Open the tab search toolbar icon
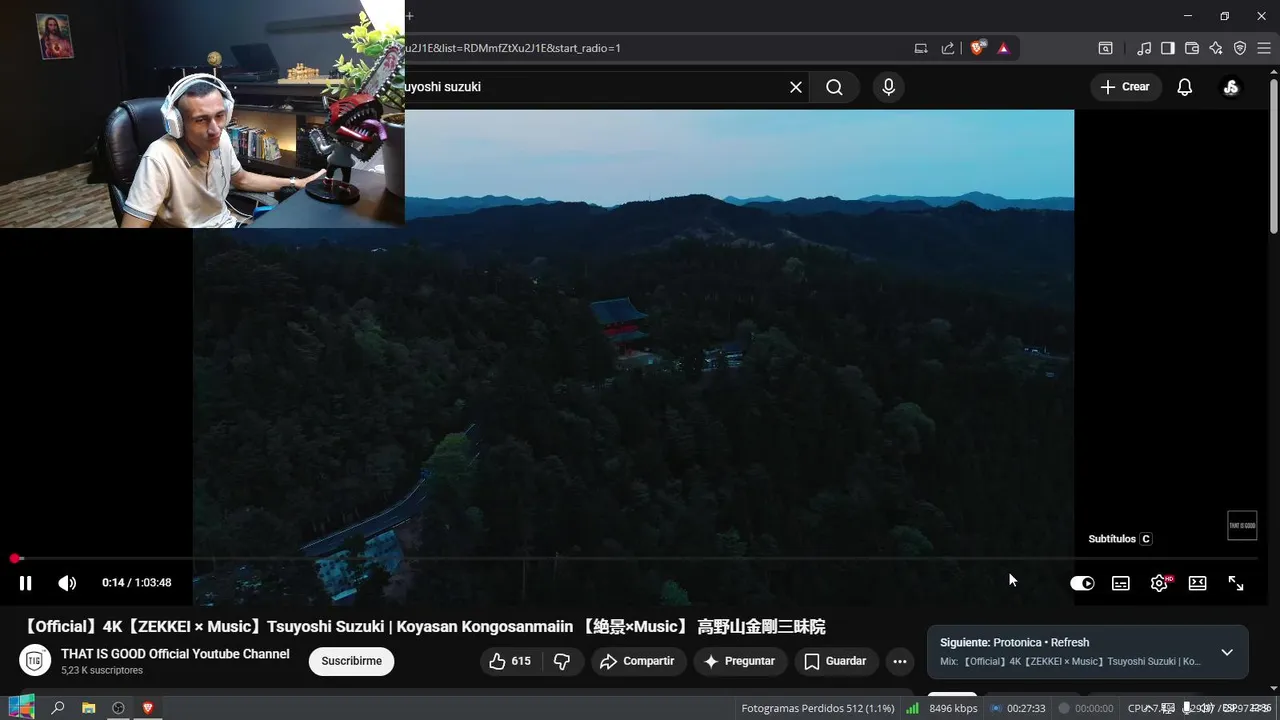Screen dimensions: 1280x720 pyautogui.click(x=1105, y=48)
